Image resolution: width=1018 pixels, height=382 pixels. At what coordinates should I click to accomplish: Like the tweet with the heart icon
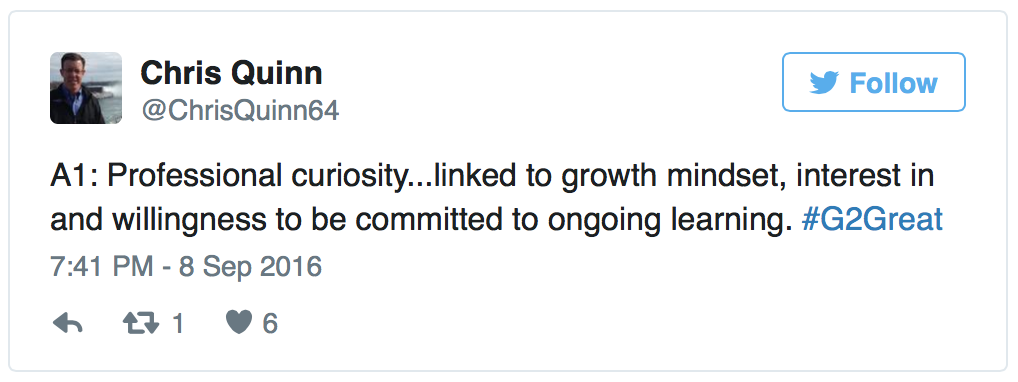(238, 323)
